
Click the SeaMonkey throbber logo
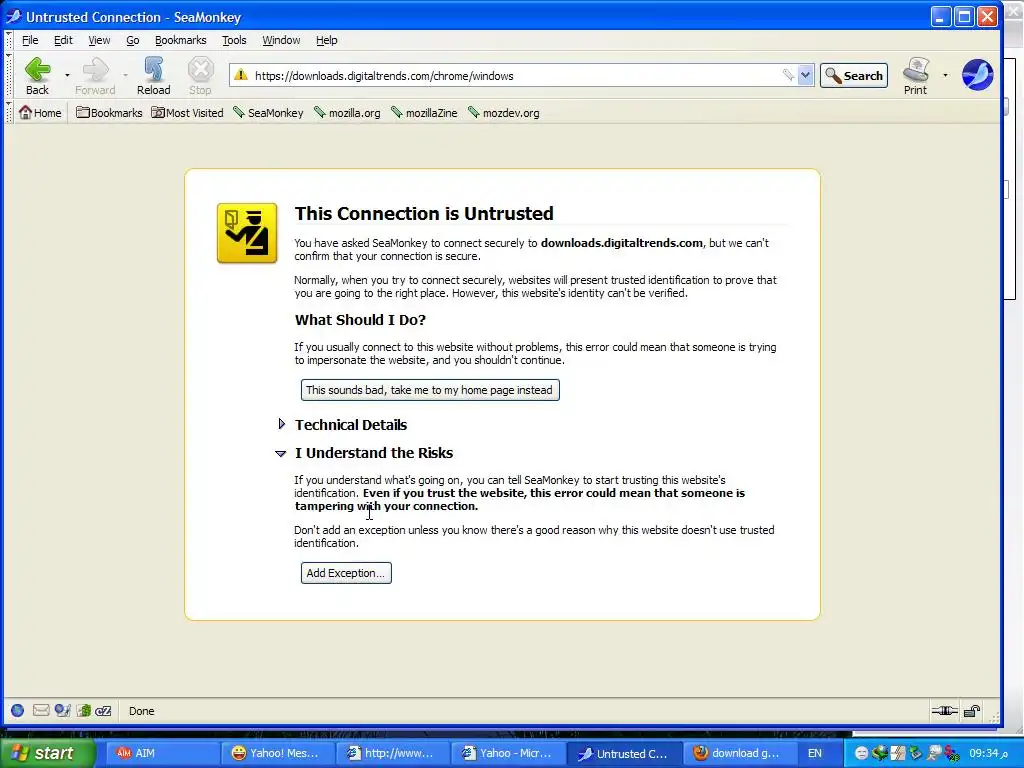(x=978, y=74)
